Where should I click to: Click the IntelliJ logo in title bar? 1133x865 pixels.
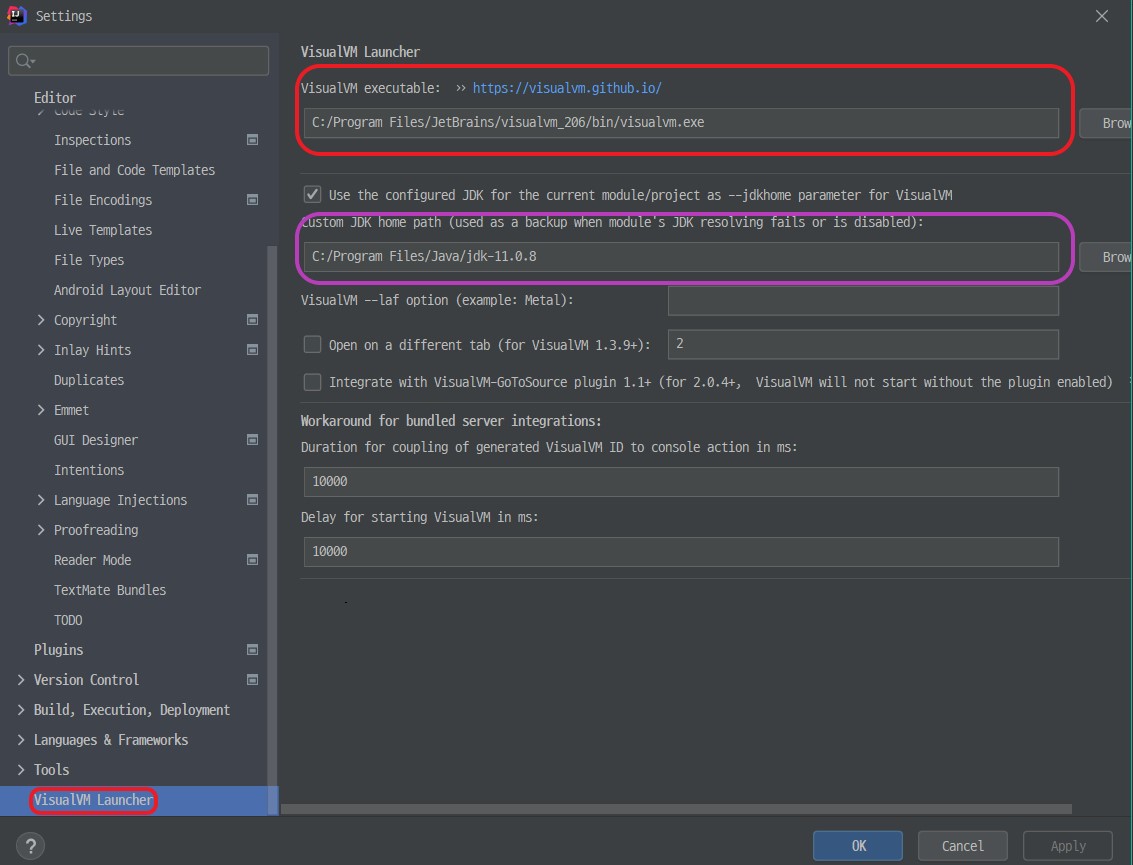tap(16, 15)
